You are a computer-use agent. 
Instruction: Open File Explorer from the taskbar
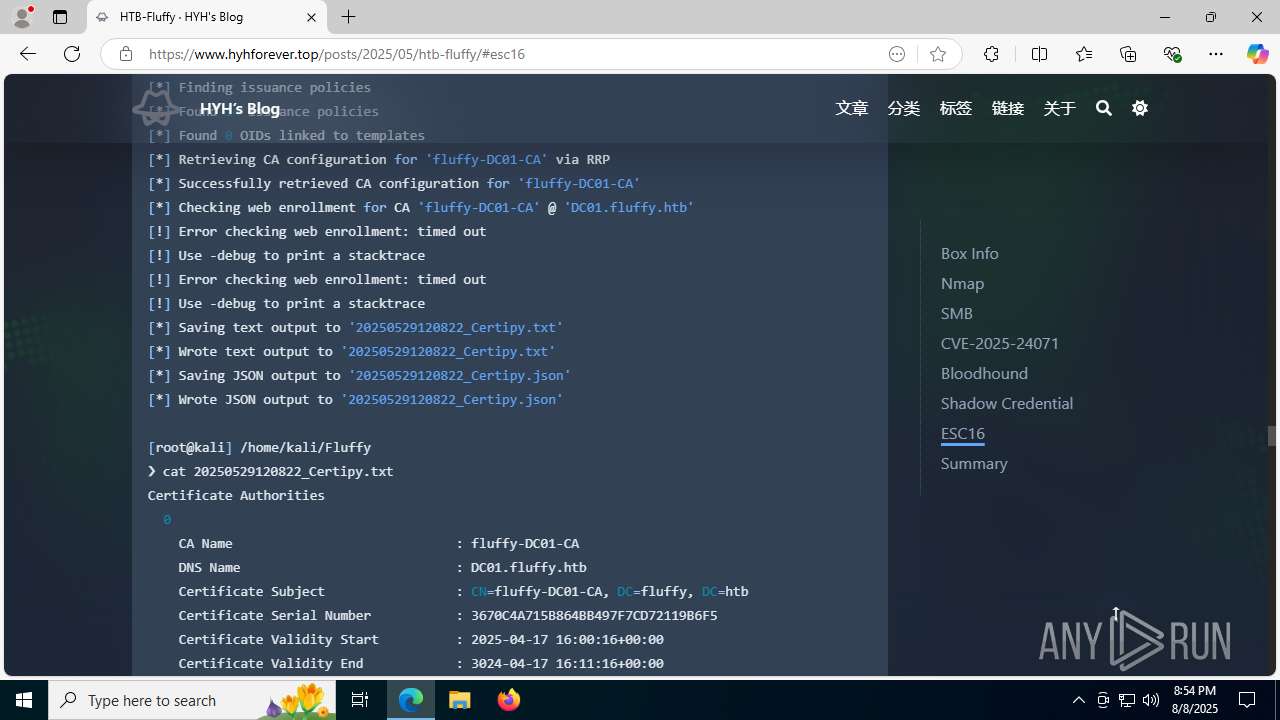(x=460, y=700)
